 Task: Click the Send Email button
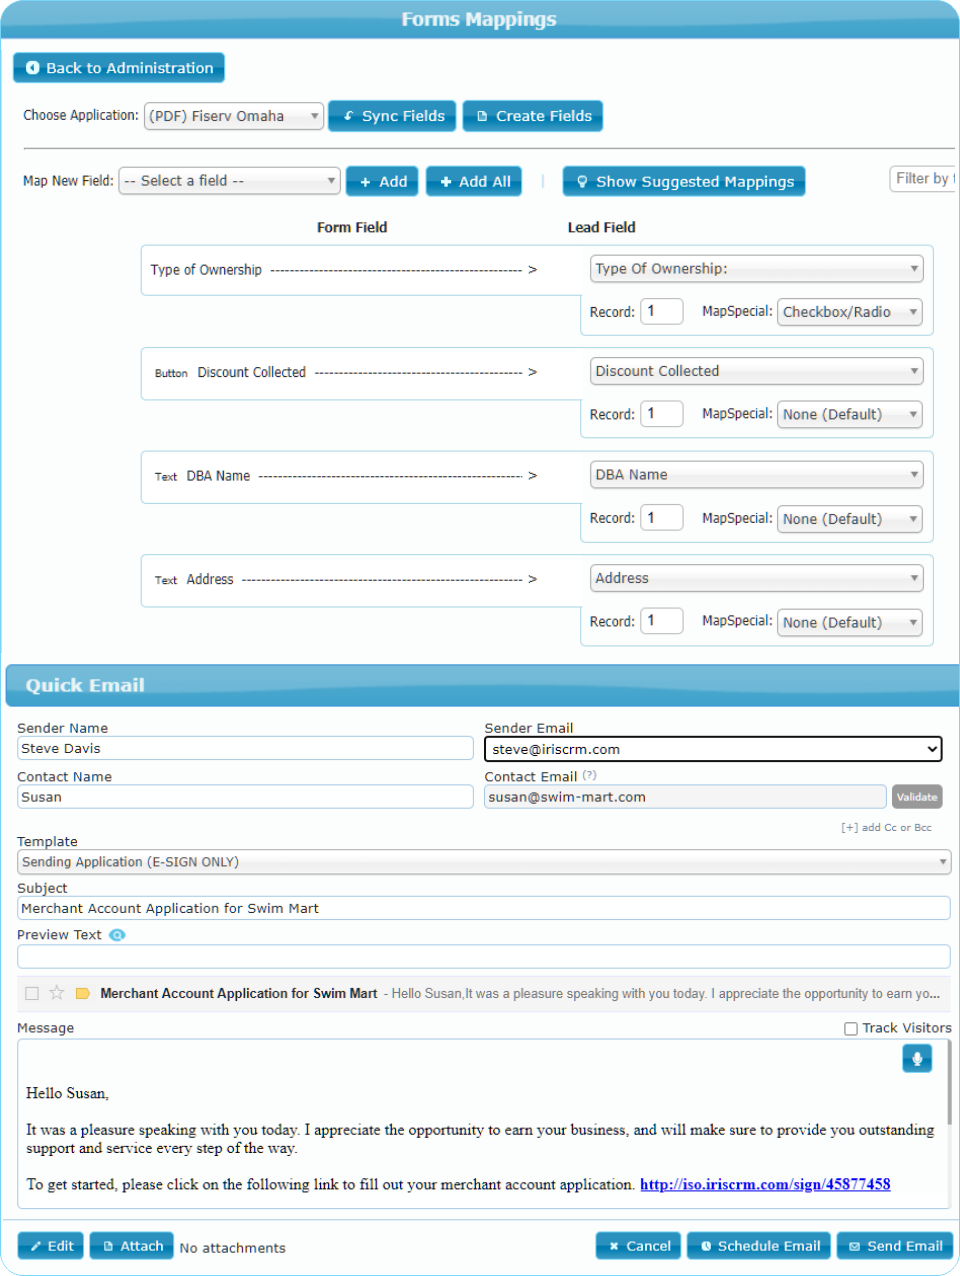pos(895,1246)
